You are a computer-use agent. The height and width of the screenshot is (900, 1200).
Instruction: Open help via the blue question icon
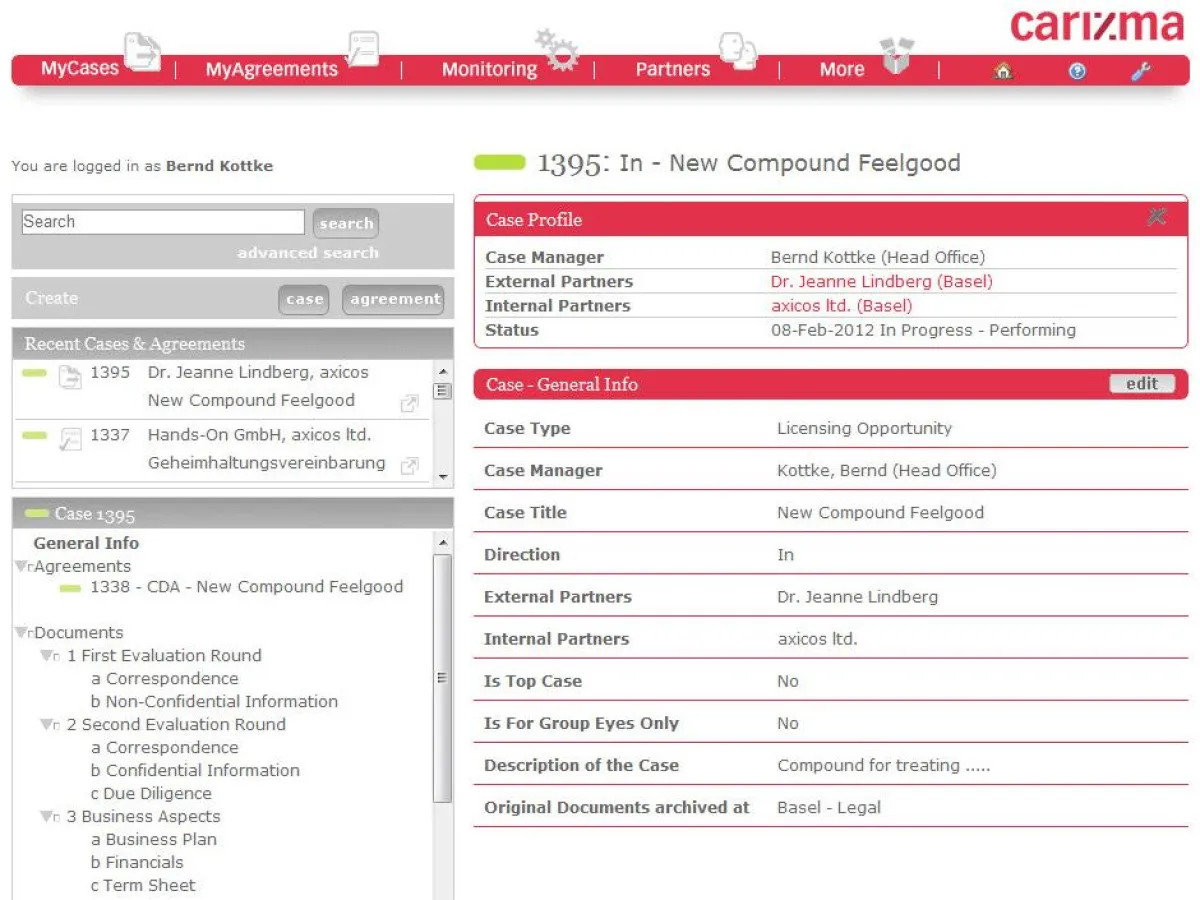click(x=1077, y=70)
